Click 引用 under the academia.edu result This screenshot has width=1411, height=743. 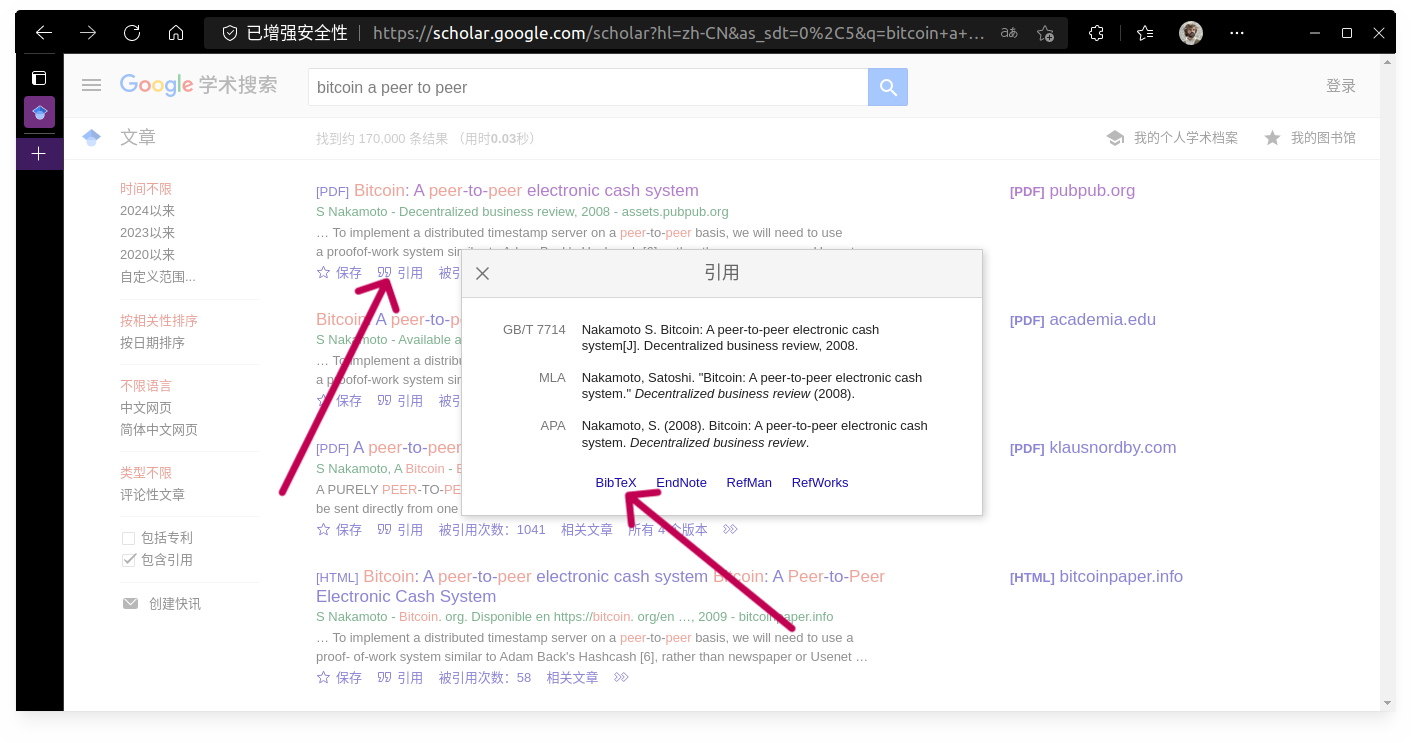click(x=400, y=401)
